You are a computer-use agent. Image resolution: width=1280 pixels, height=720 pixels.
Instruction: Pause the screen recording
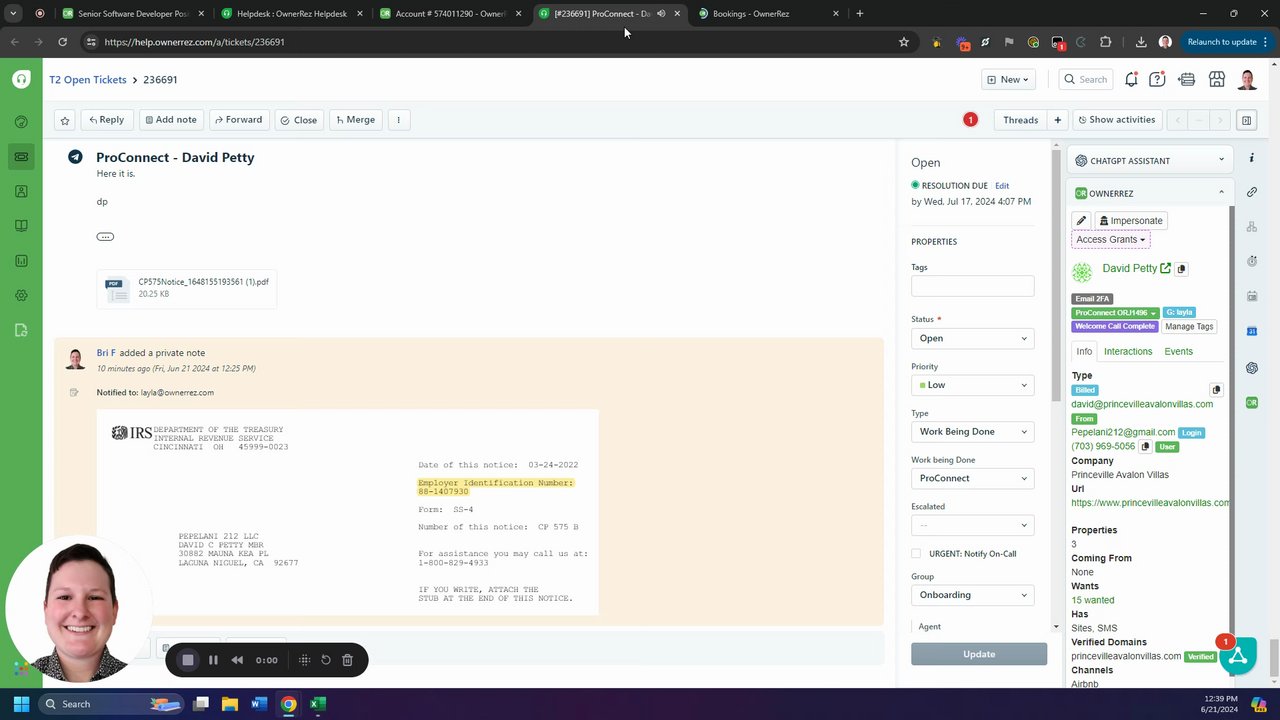click(213, 660)
